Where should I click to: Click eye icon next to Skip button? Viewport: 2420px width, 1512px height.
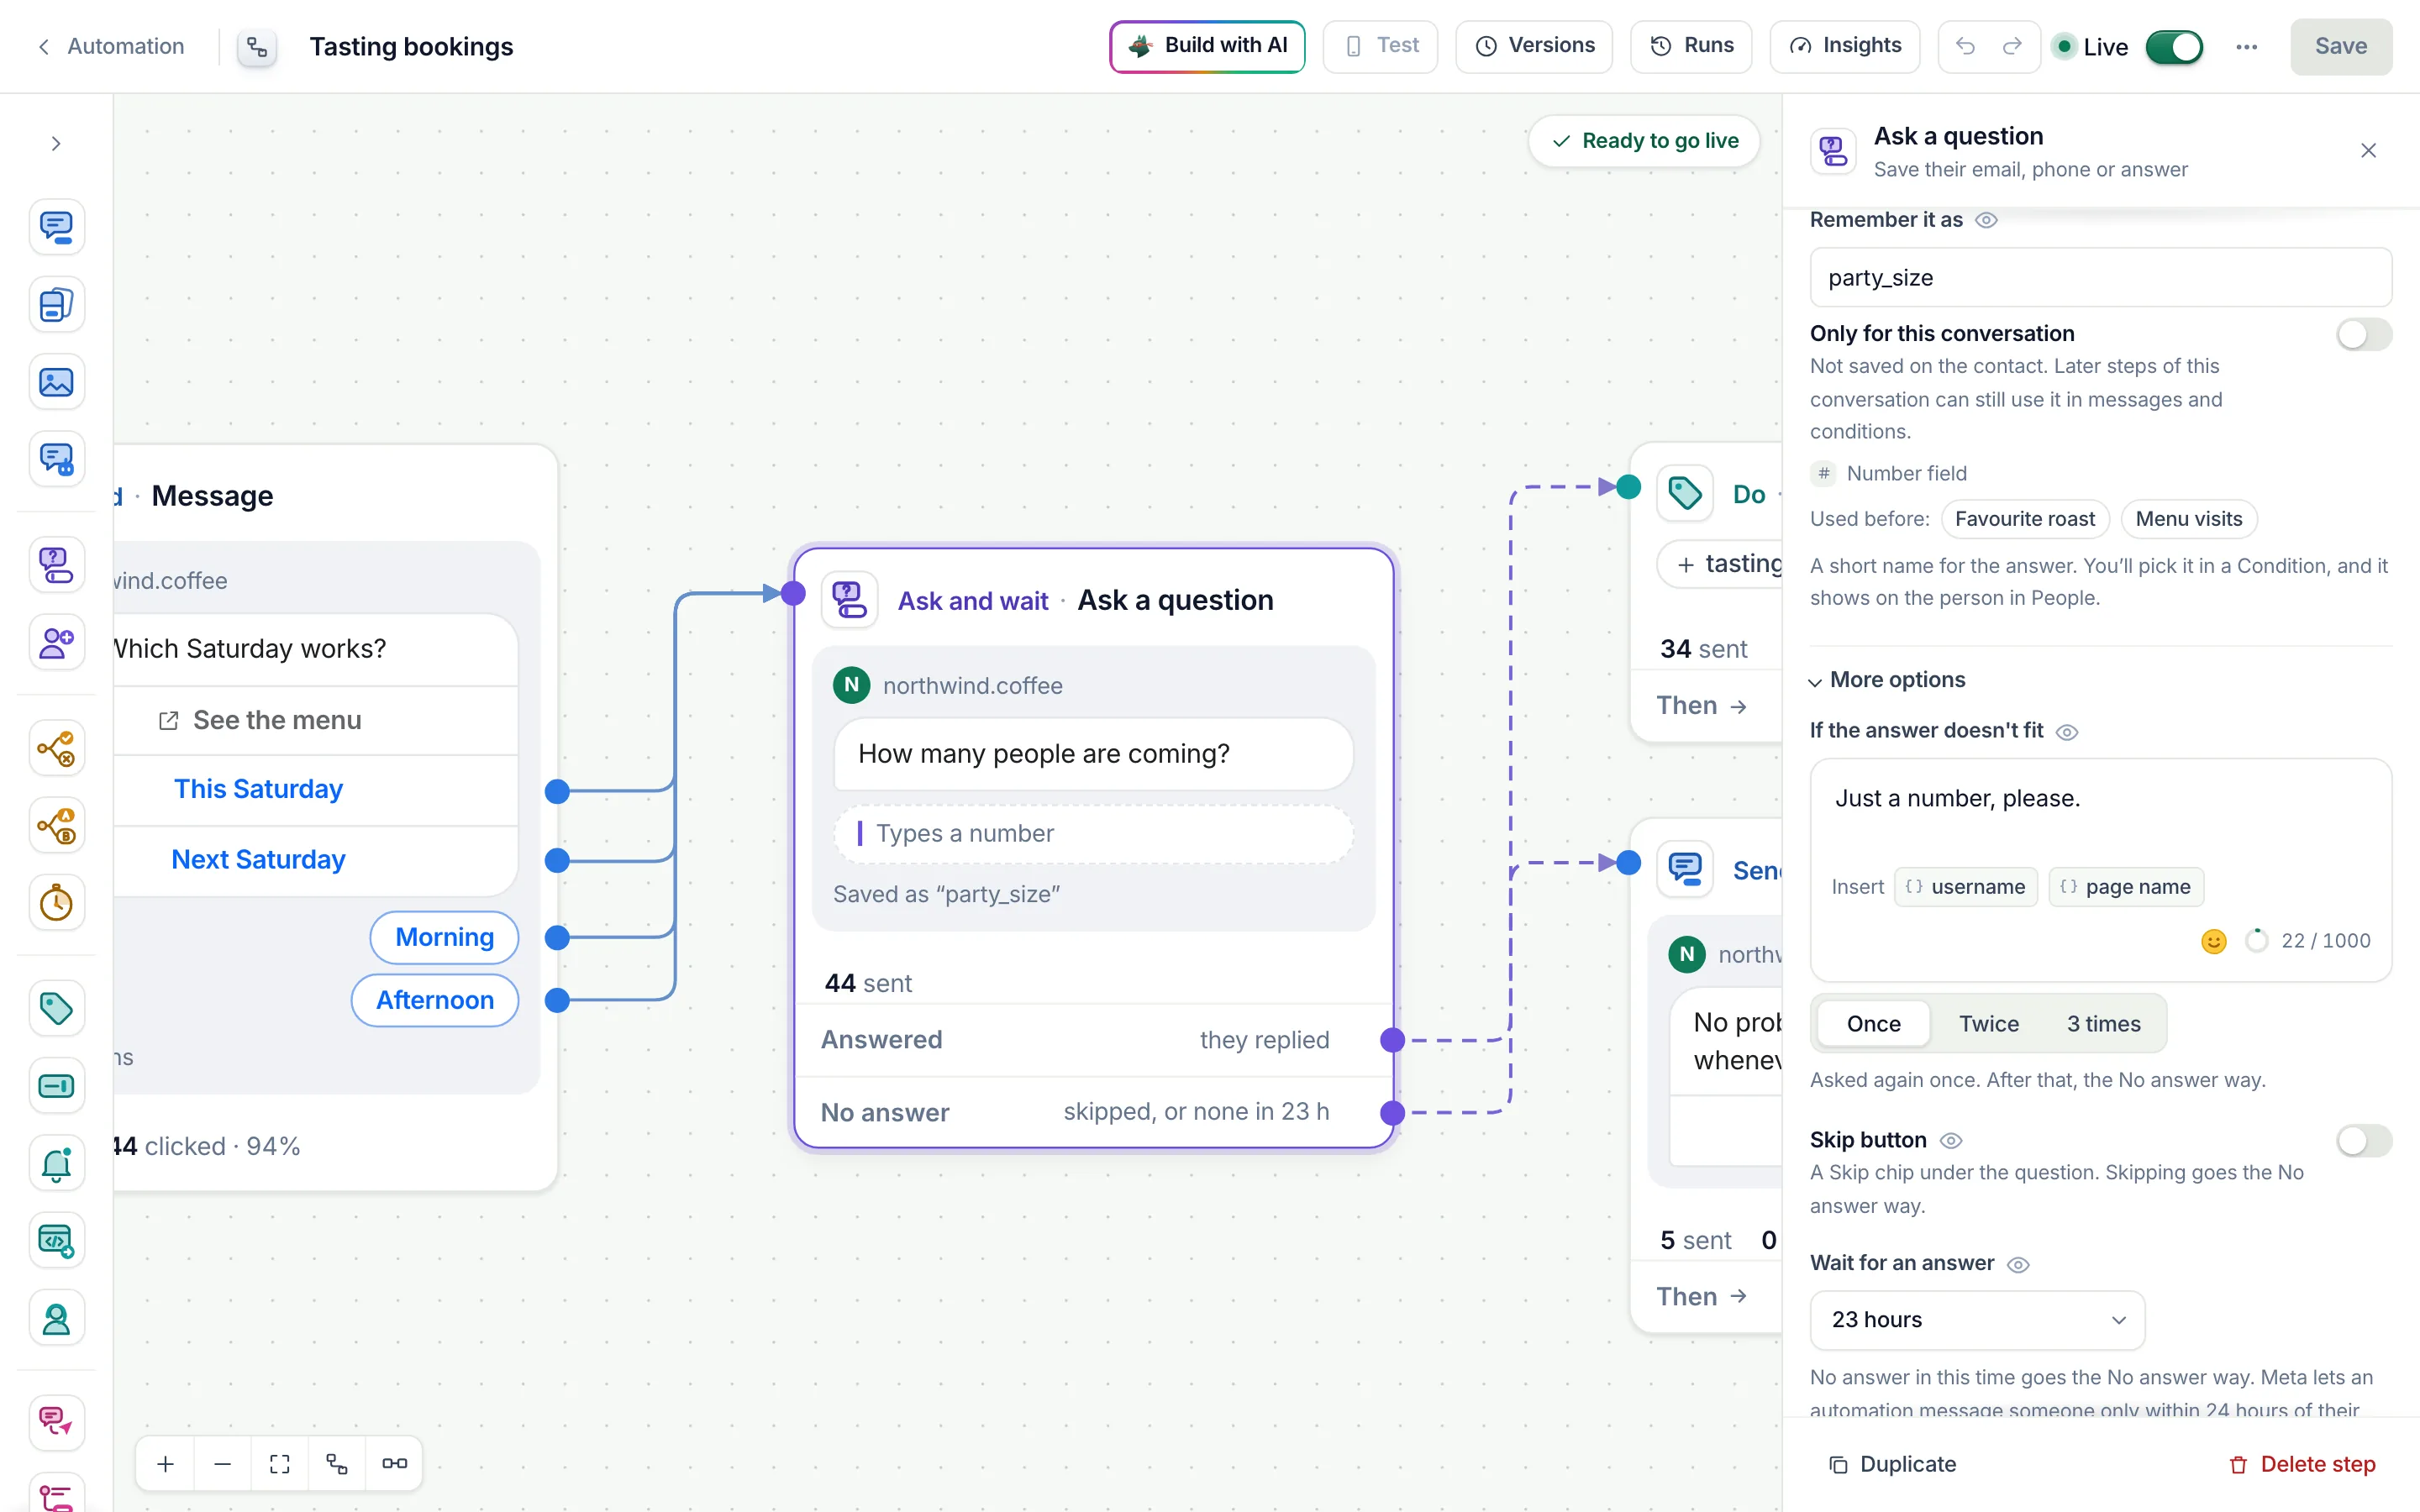pyautogui.click(x=1951, y=1141)
